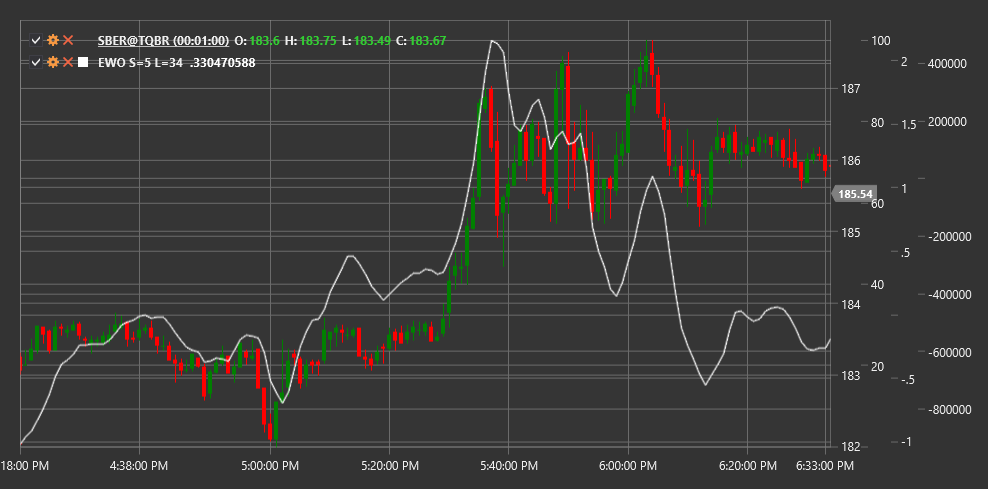This screenshot has width=988, height=489.
Task: Click the 100 level on oscillator axis
Action: [x=880, y=40]
